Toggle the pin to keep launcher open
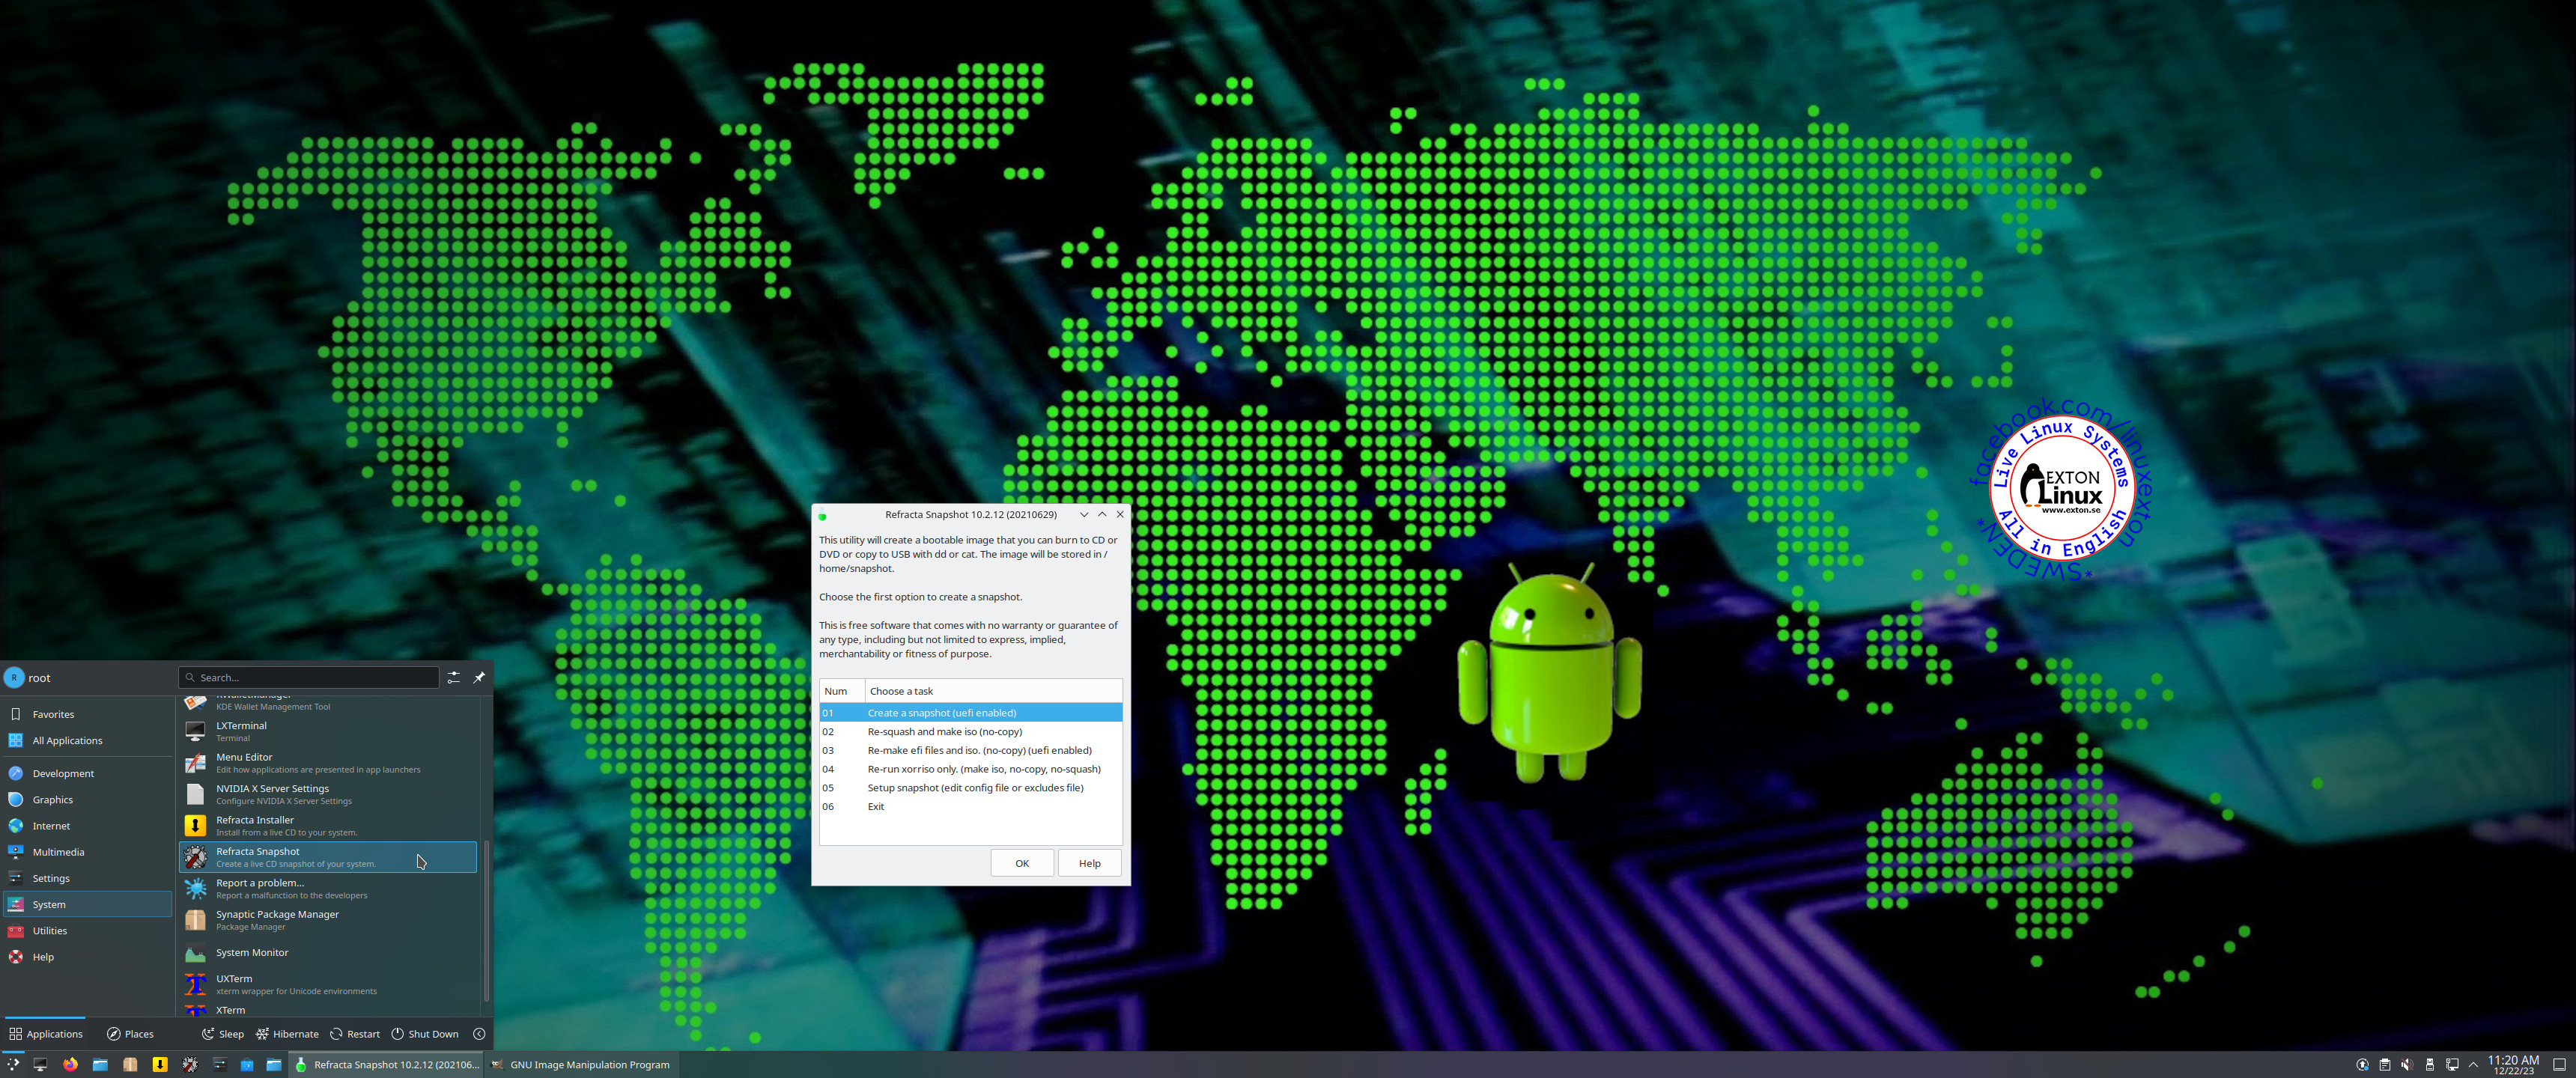 pyautogui.click(x=480, y=677)
